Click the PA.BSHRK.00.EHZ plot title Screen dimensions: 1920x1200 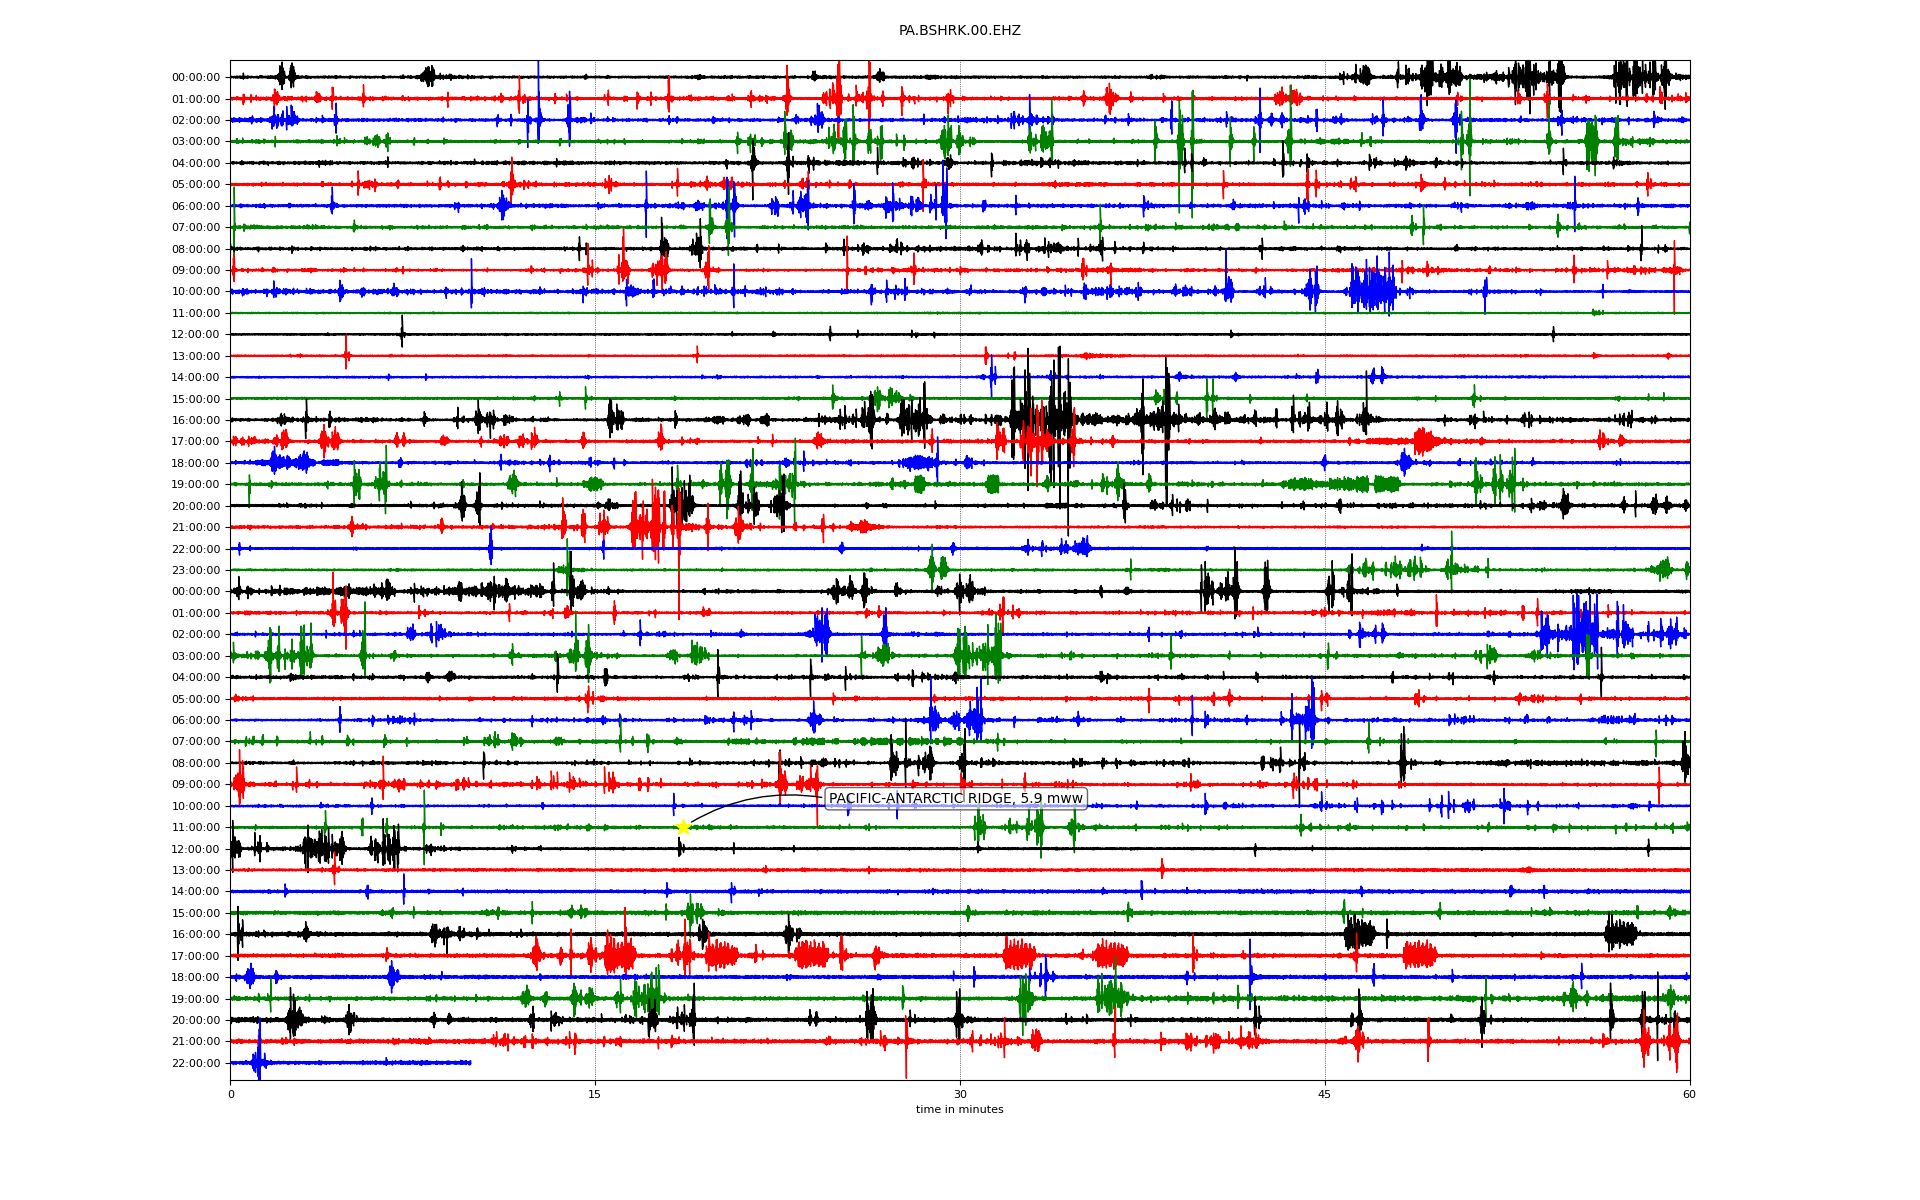959,31
